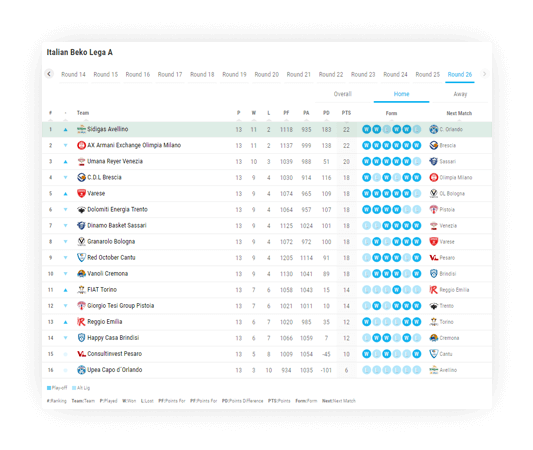The width and height of the screenshot is (533, 450).
Task: Open the Upea Capo d'Orlando team link
Action: pyautogui.click(x=115, y=370)
